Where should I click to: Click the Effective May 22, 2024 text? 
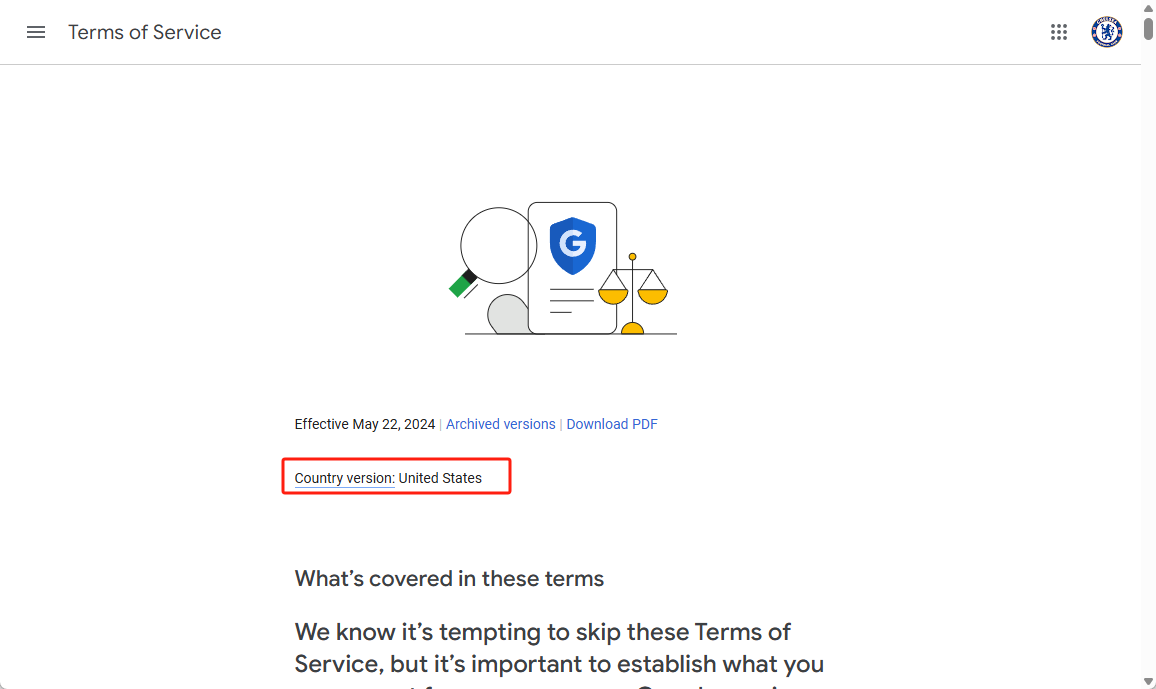coord(365,424)
